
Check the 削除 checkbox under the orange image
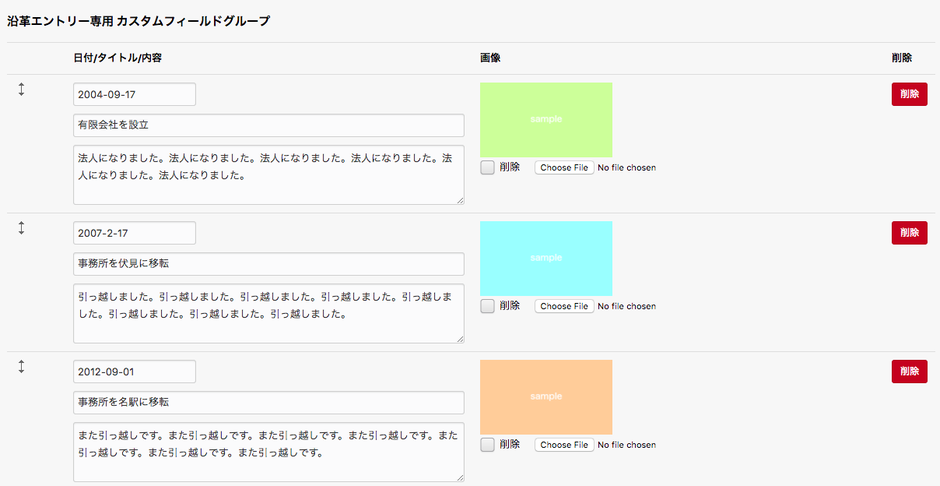pyautogui.click(x=487, y=444)
